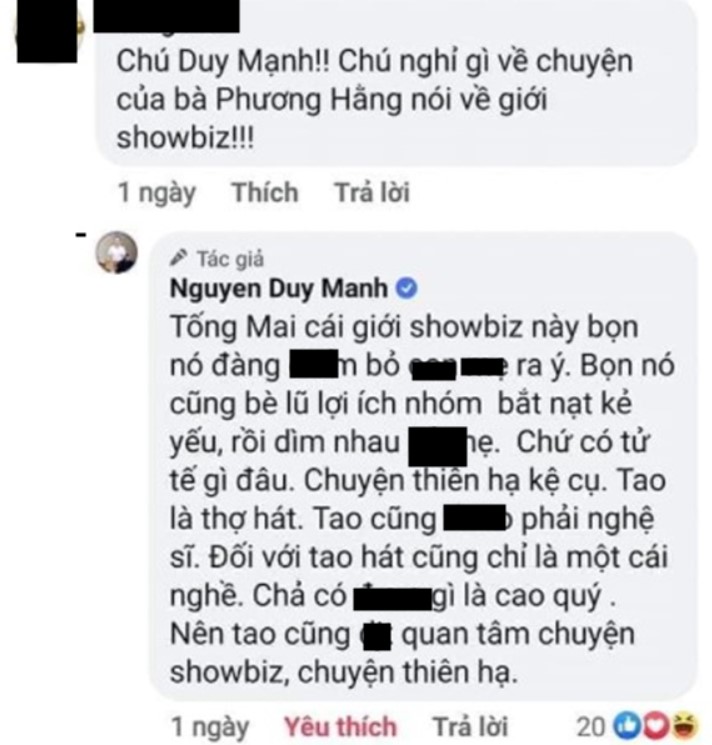This screenshot has height=745, width=712.
Task: Reply to Nguyen Duy Manh's comment via Trả lời
Action: coord(470,727)
